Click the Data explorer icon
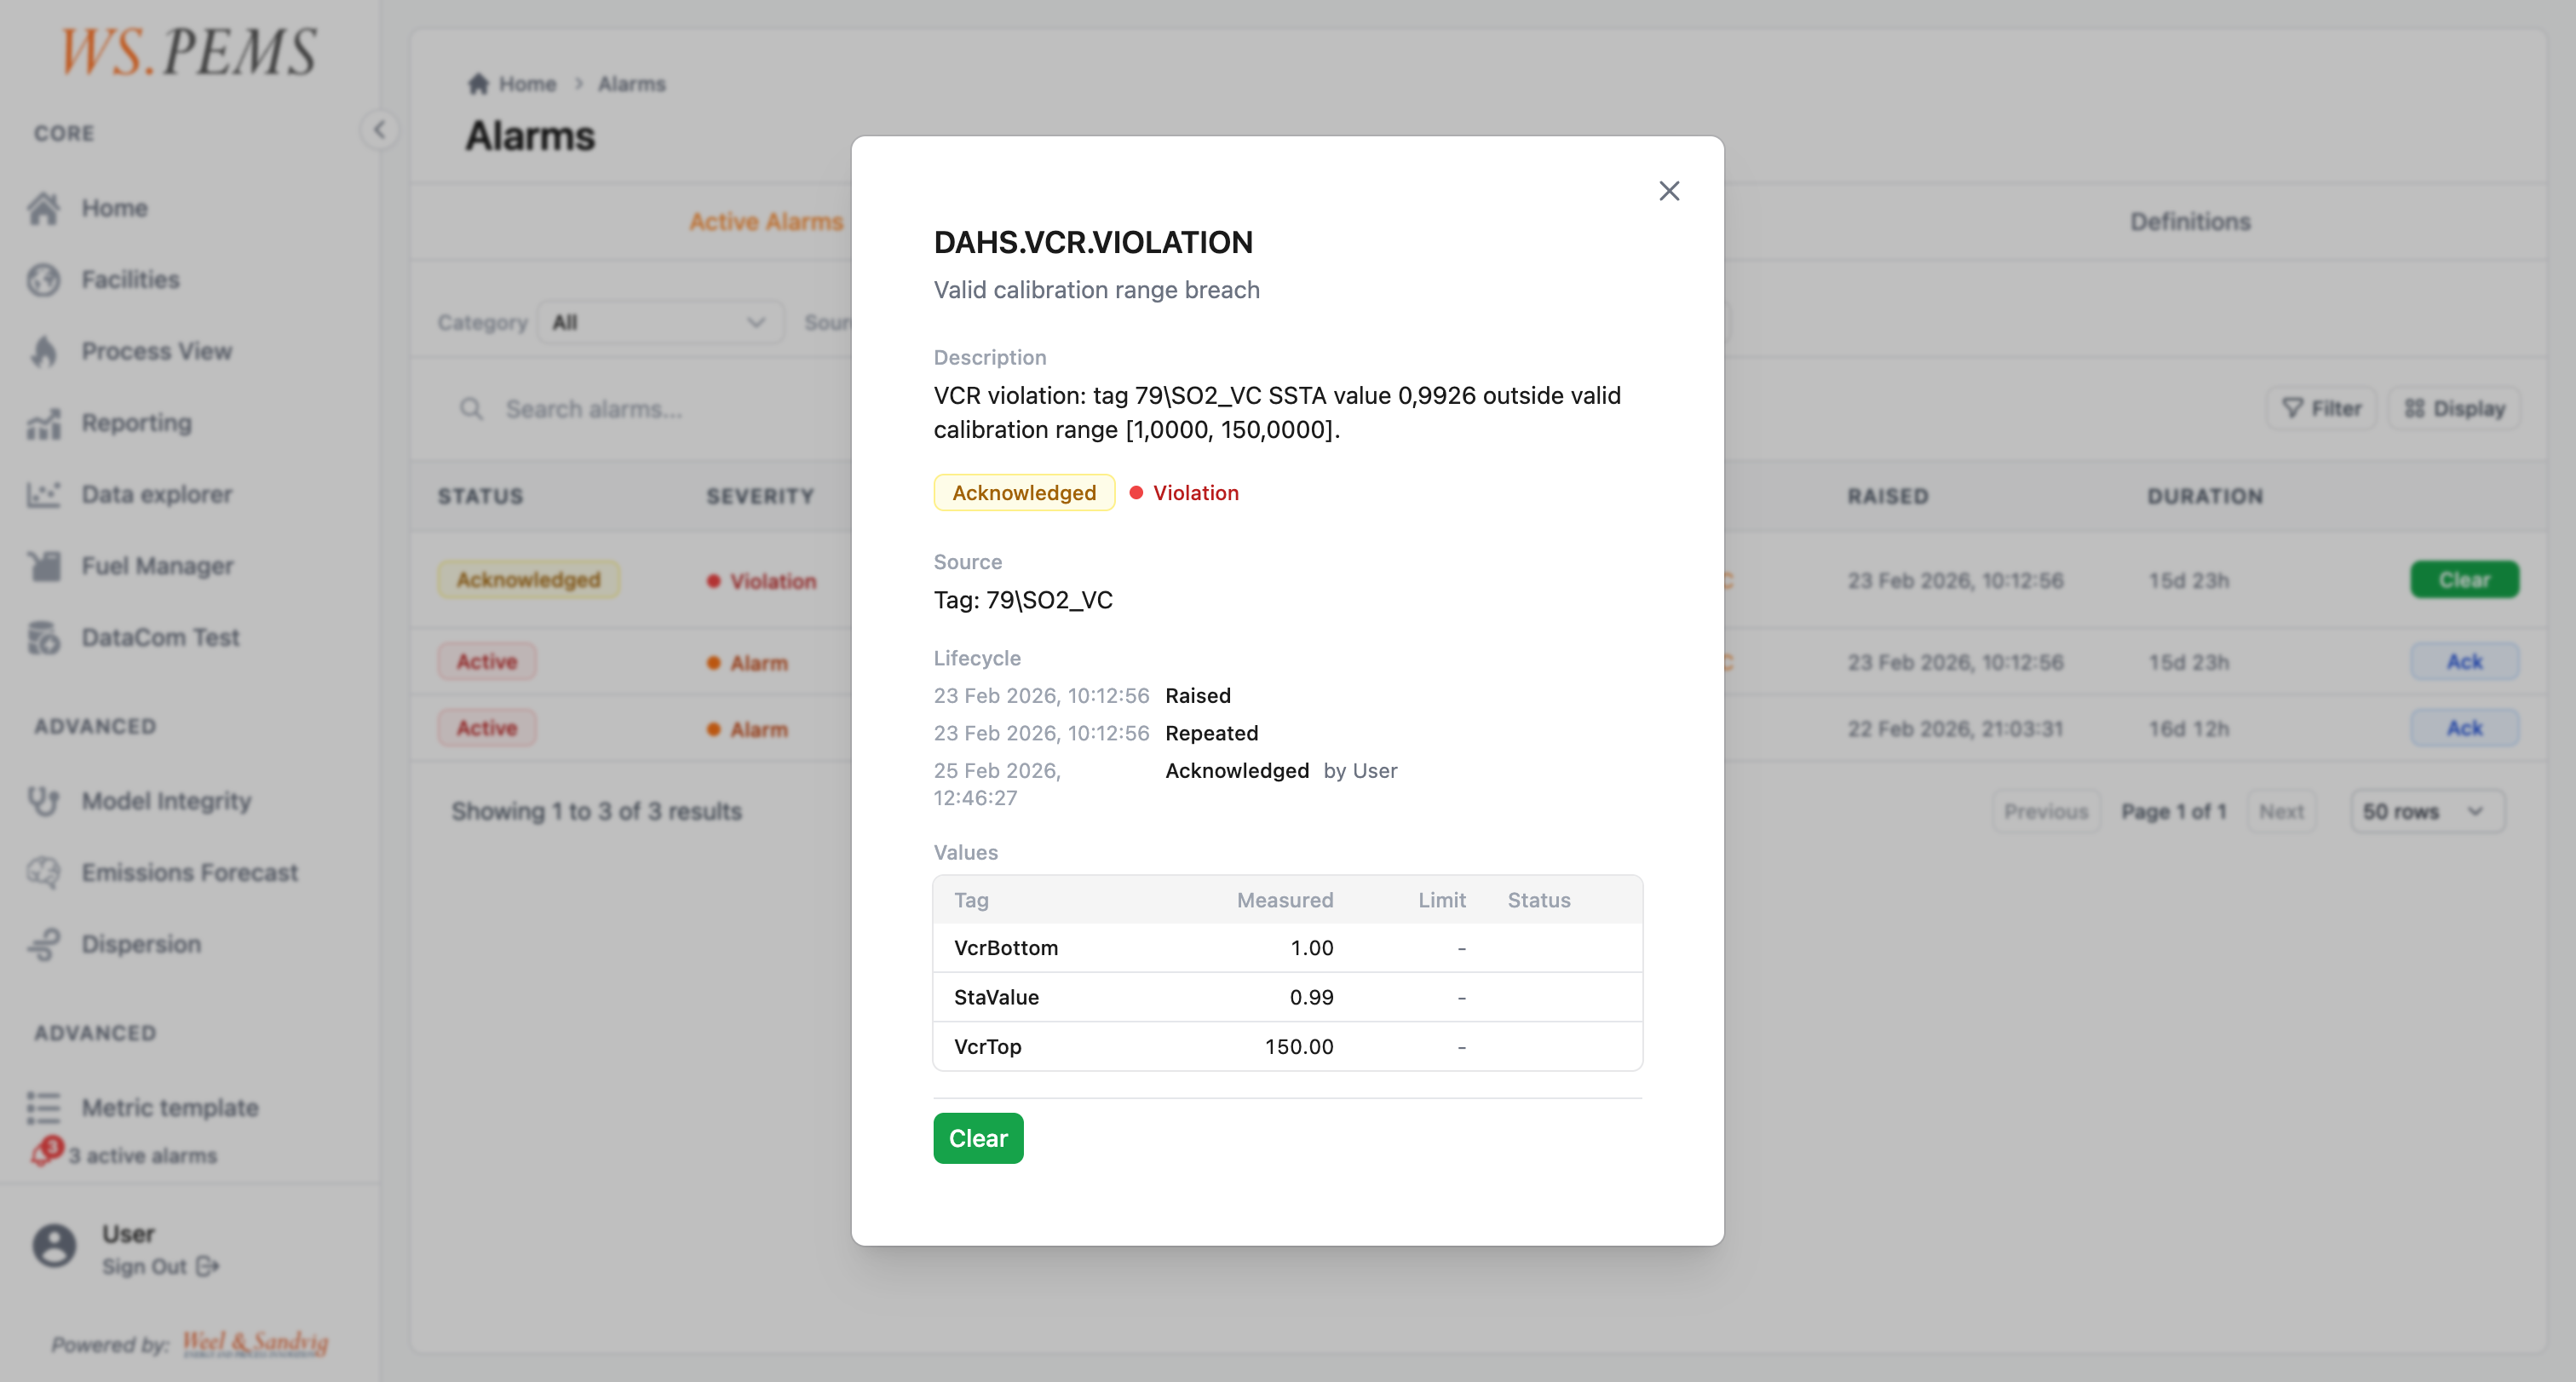 click(43, 494)
